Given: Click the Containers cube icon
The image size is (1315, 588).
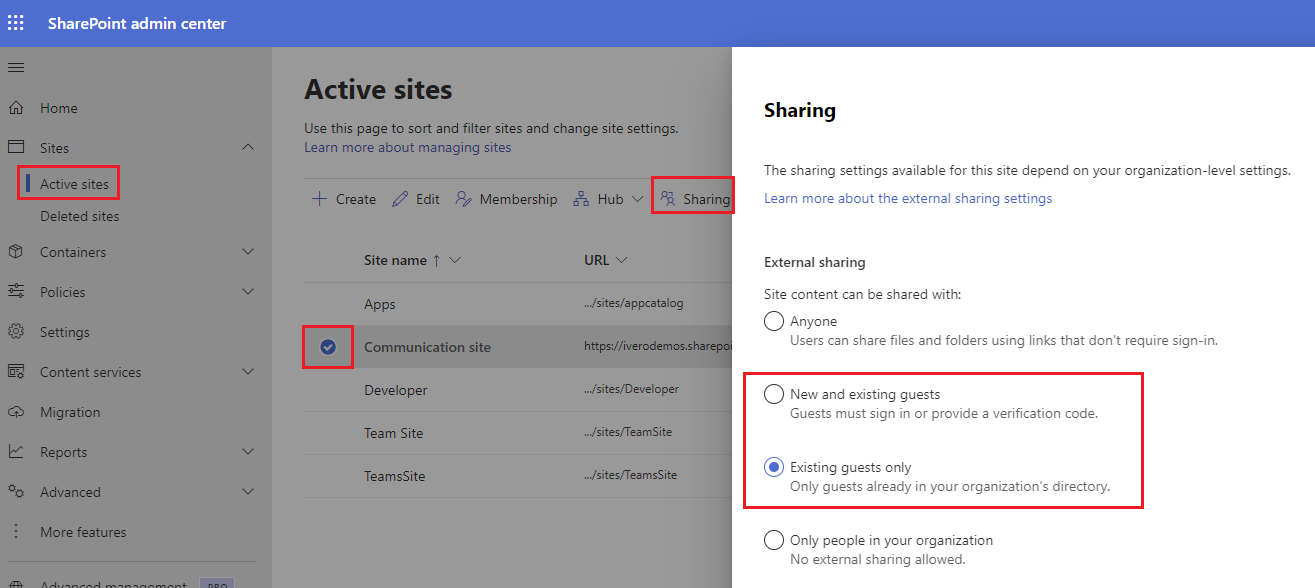Looking at the screenshot, I should pyautogui.click(x=16, y=252).
